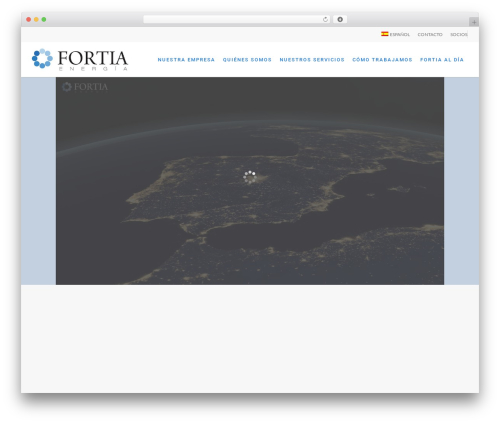The width and height of the screenshot is (500, 423).
Task: Click the Iberia night map video
Action: [x=250, y=181]
